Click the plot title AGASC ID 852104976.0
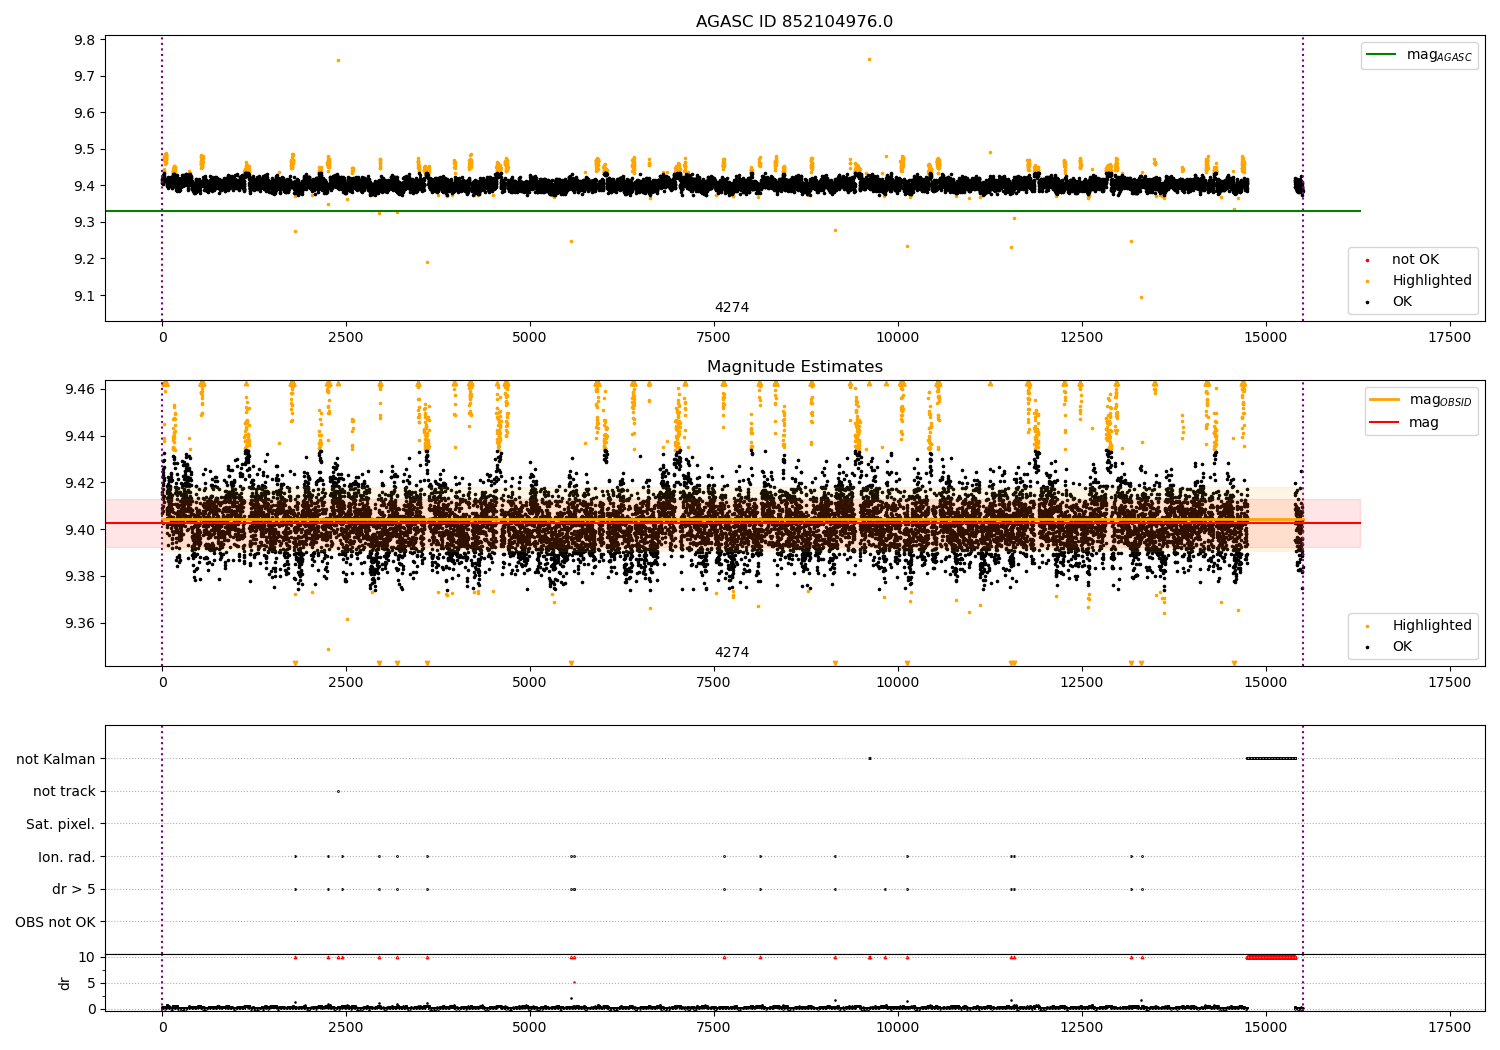Image resolution: width=1500 pixels, height=1050 pixels. 794,22
